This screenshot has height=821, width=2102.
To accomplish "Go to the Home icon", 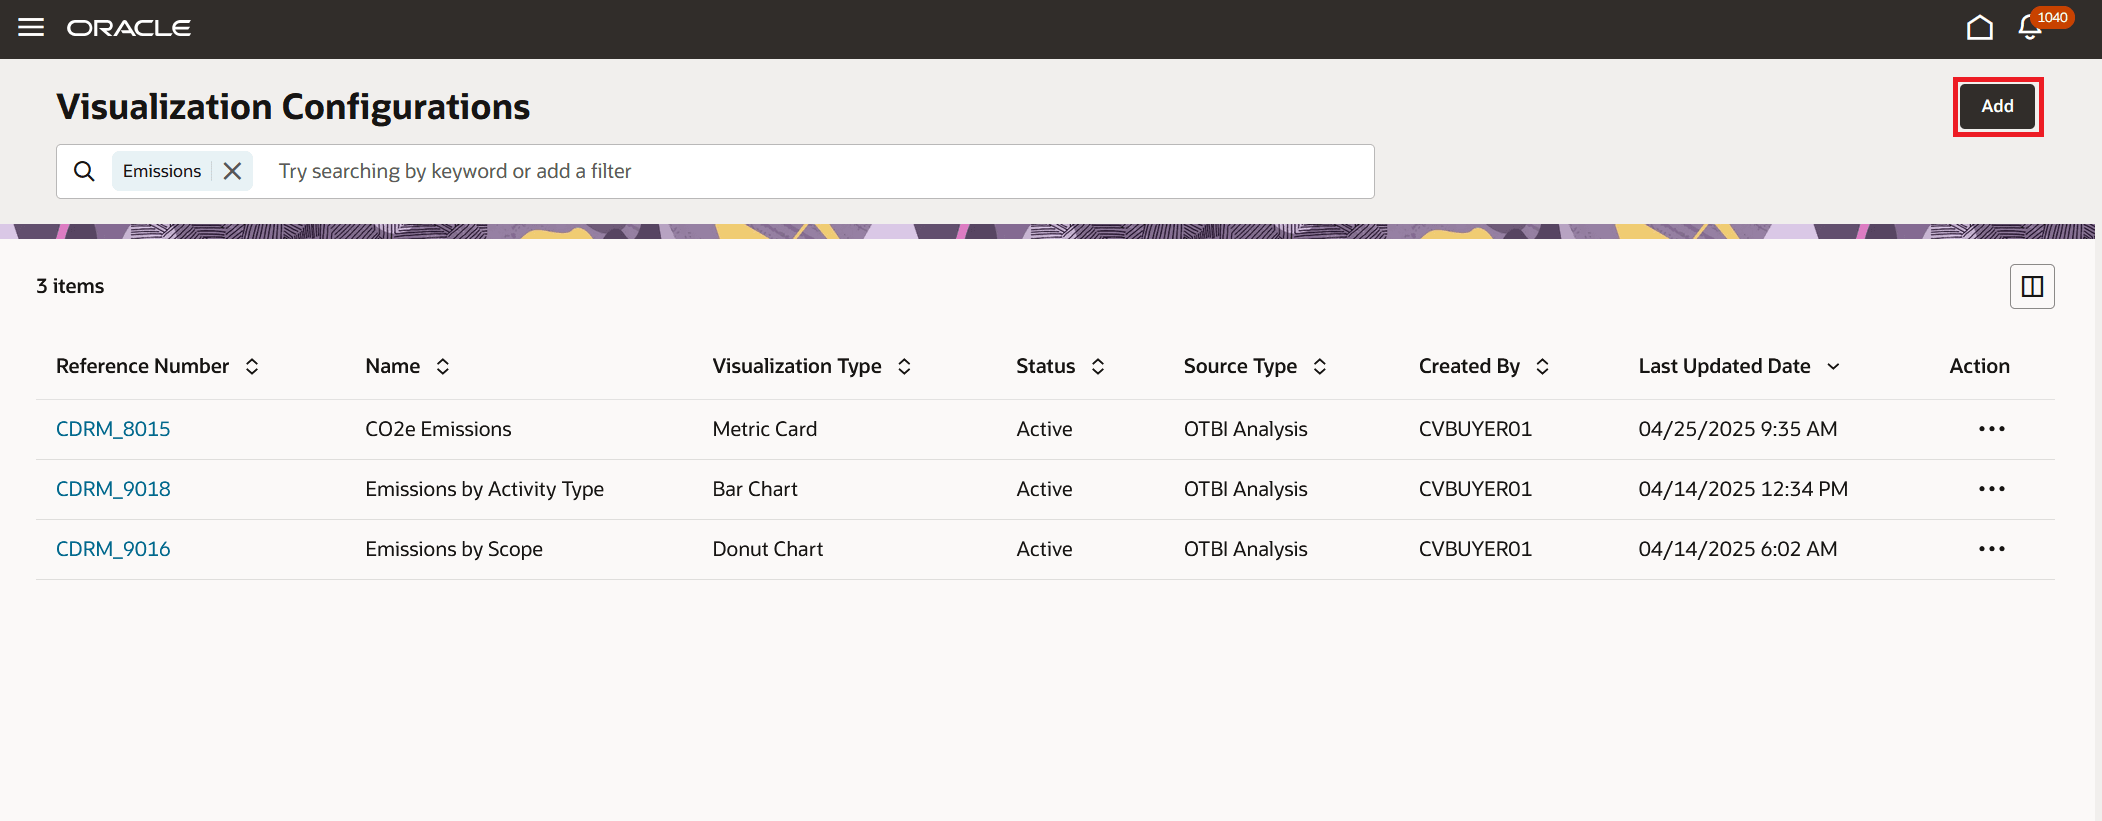I will 1979,27.
